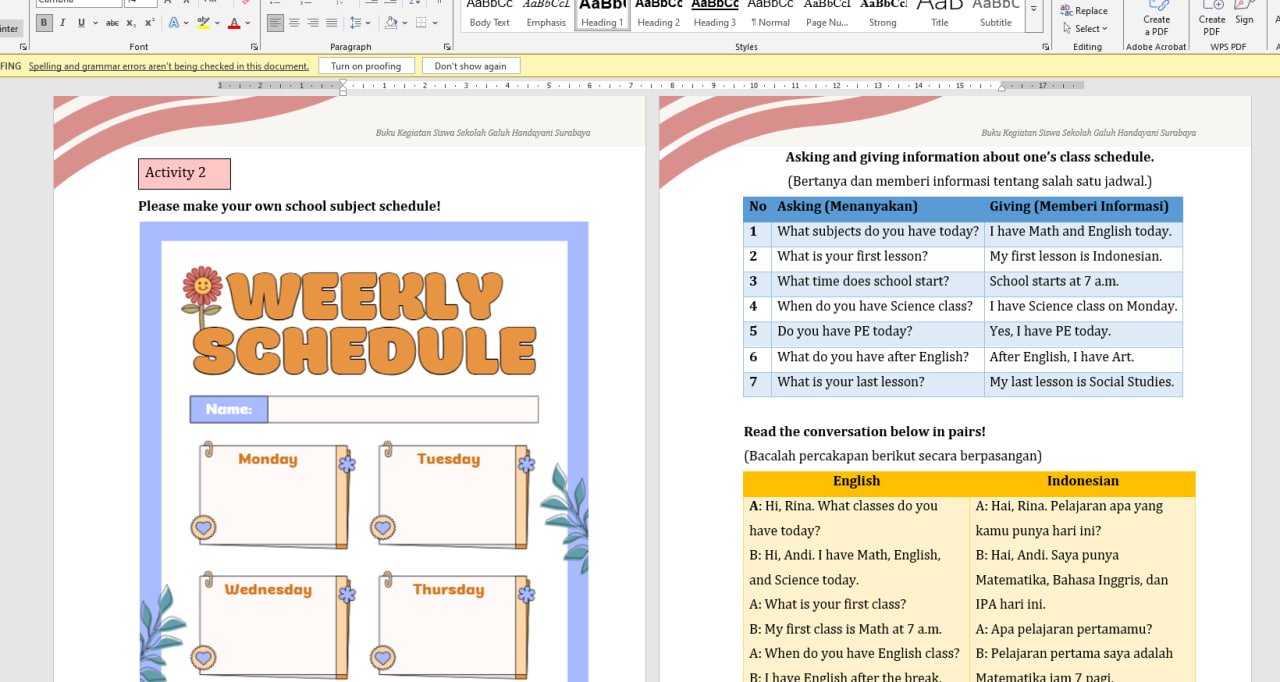Center align the text
This screenshot has height=682, width=1280.
tap(295, 22)
